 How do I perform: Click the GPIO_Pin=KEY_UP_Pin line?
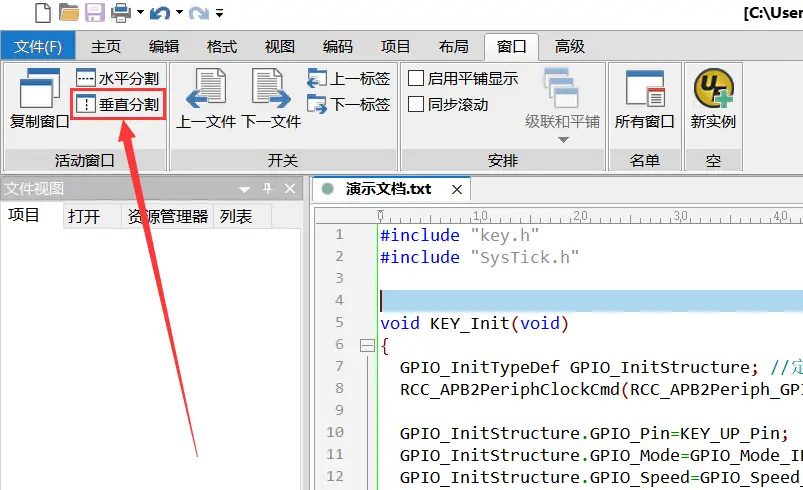pyautogui.click(x=594, y=434)
